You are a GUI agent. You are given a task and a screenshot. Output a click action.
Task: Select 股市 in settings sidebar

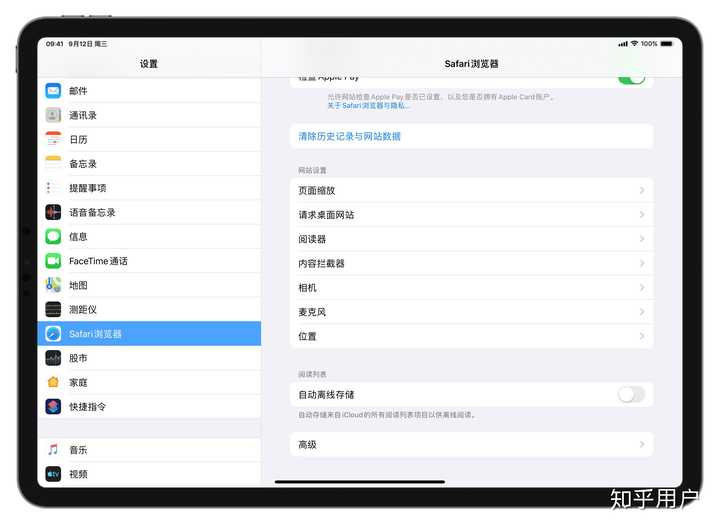(149, 358)
